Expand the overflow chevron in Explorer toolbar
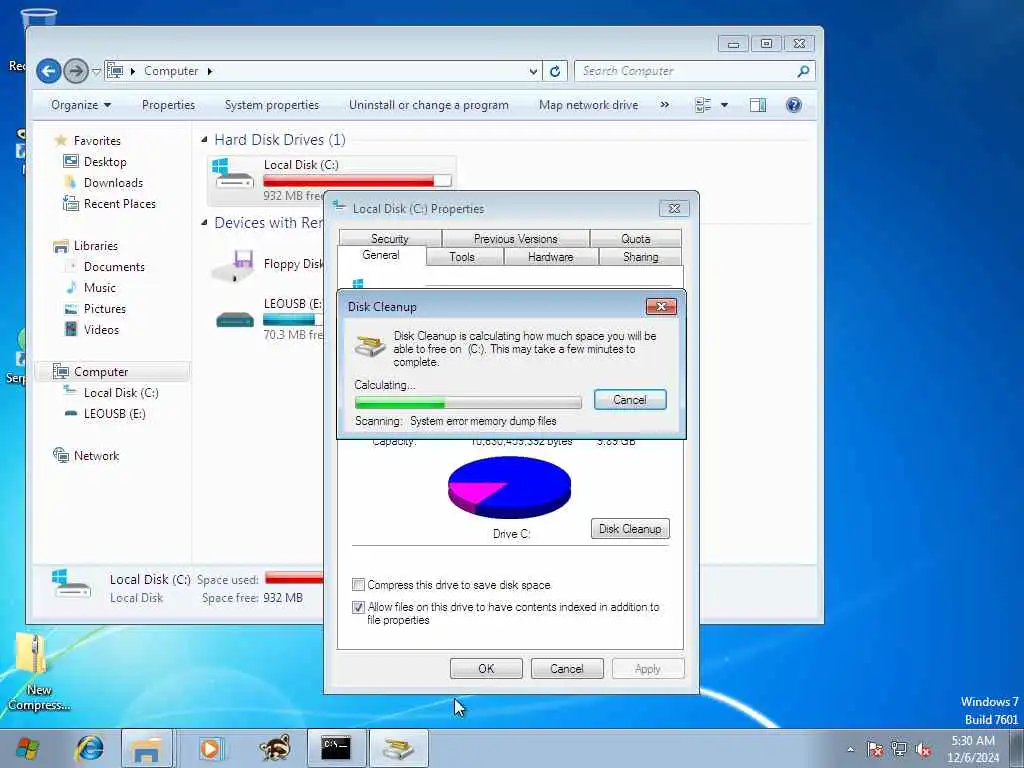The image size is (1024, 768). [664, 104]
